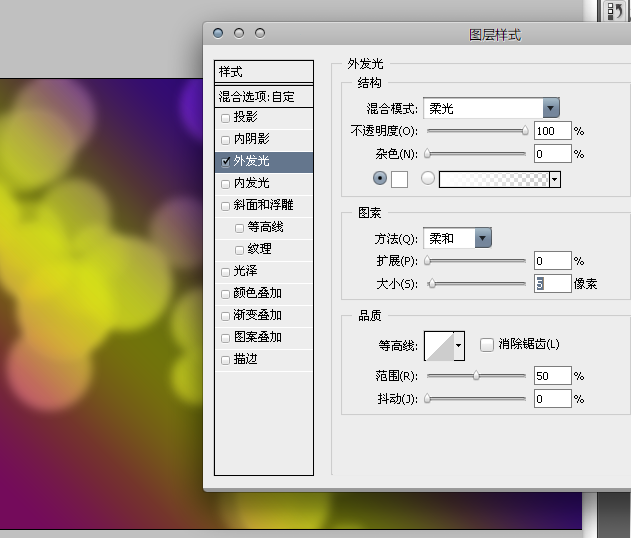
Task: Select the 内发光 style row label
Action: pyautogui.click(x=252, y=183)
